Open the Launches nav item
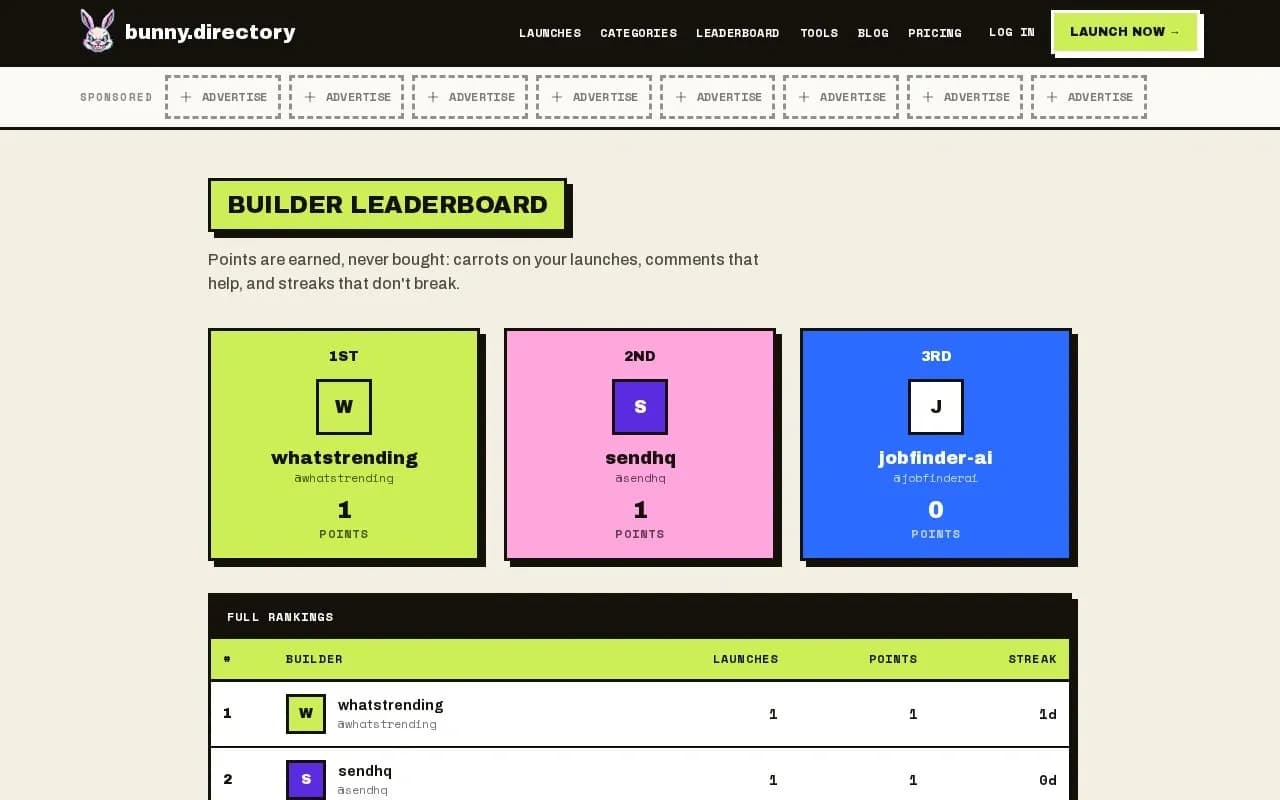Image resolution: width=1280 pixels, height=800 pixels. pyautogui.click(x=550, y=33)
